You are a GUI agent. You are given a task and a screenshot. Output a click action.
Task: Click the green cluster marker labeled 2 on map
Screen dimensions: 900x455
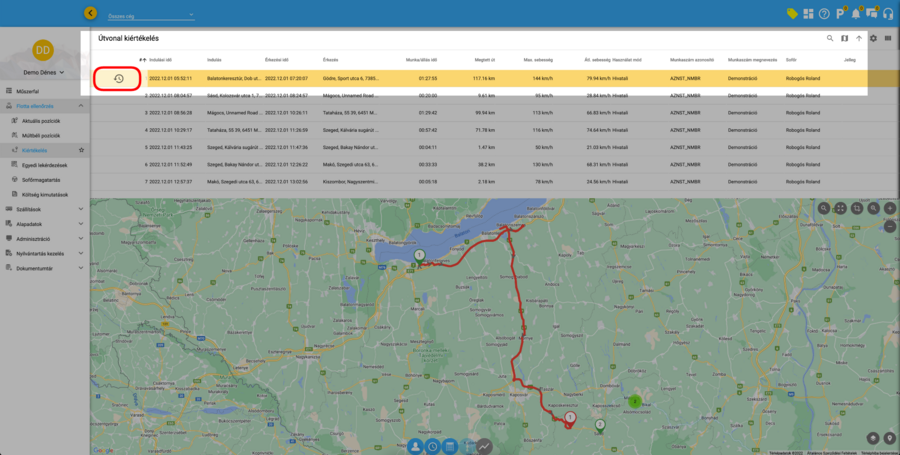(x=634, y=402)
